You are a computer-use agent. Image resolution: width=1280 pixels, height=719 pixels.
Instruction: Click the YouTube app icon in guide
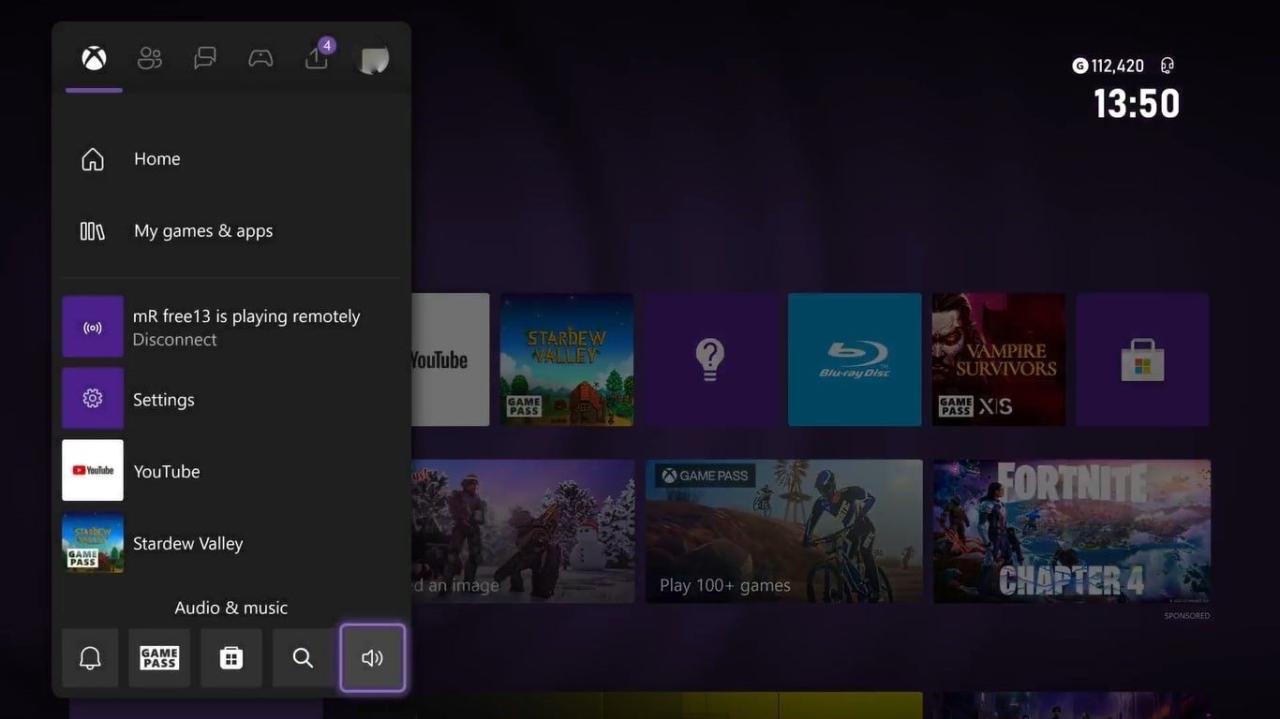coord(93,471)
